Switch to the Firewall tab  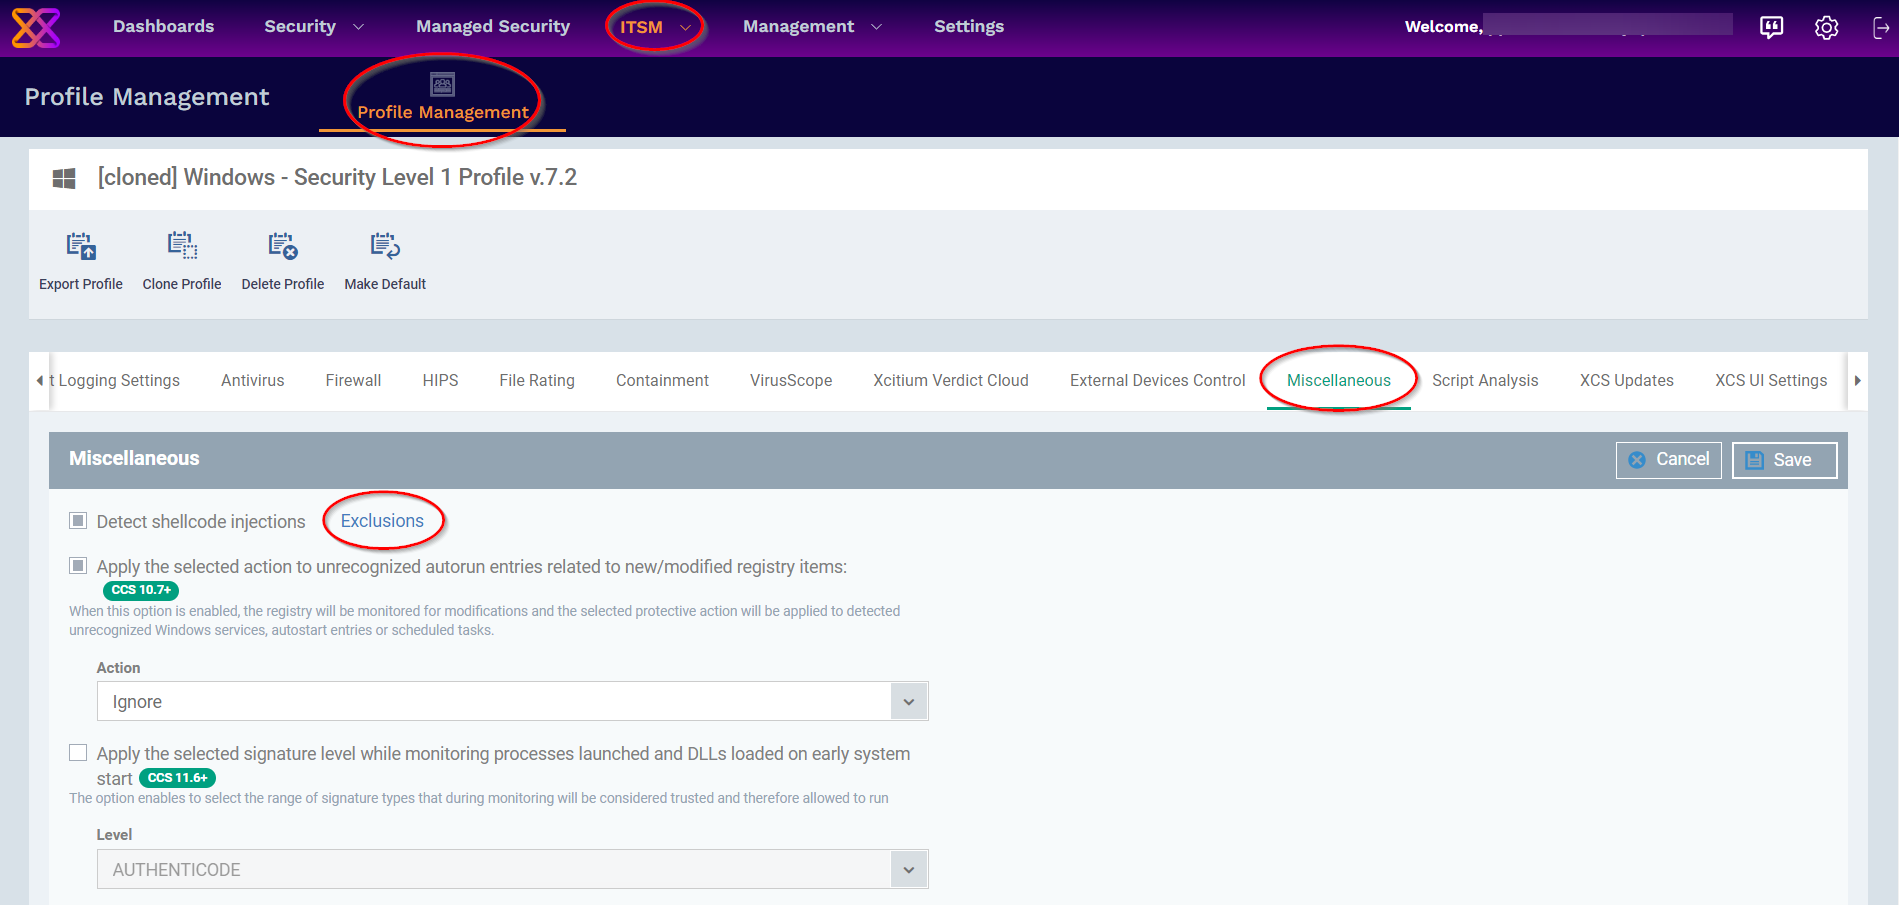point(353,381)
